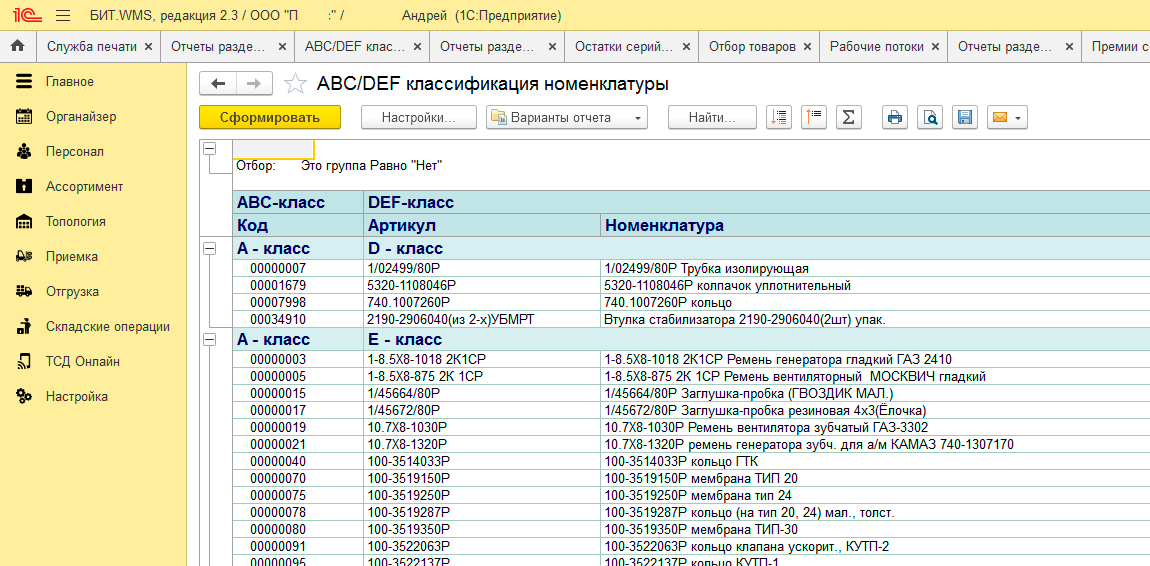Select article 1-8.5Х8-875 2К 1СР cell
The image size is (1150, 566).
pos(483,376)
